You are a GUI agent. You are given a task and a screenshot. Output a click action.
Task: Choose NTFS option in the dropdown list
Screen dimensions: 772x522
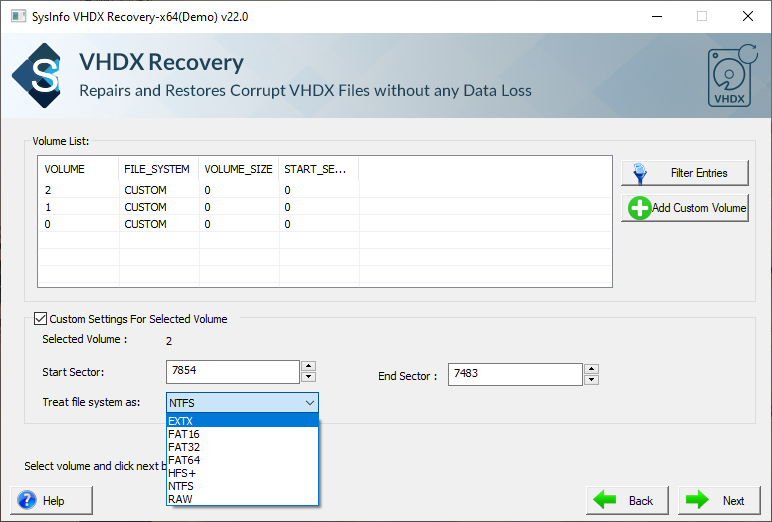tap(242, 486)
